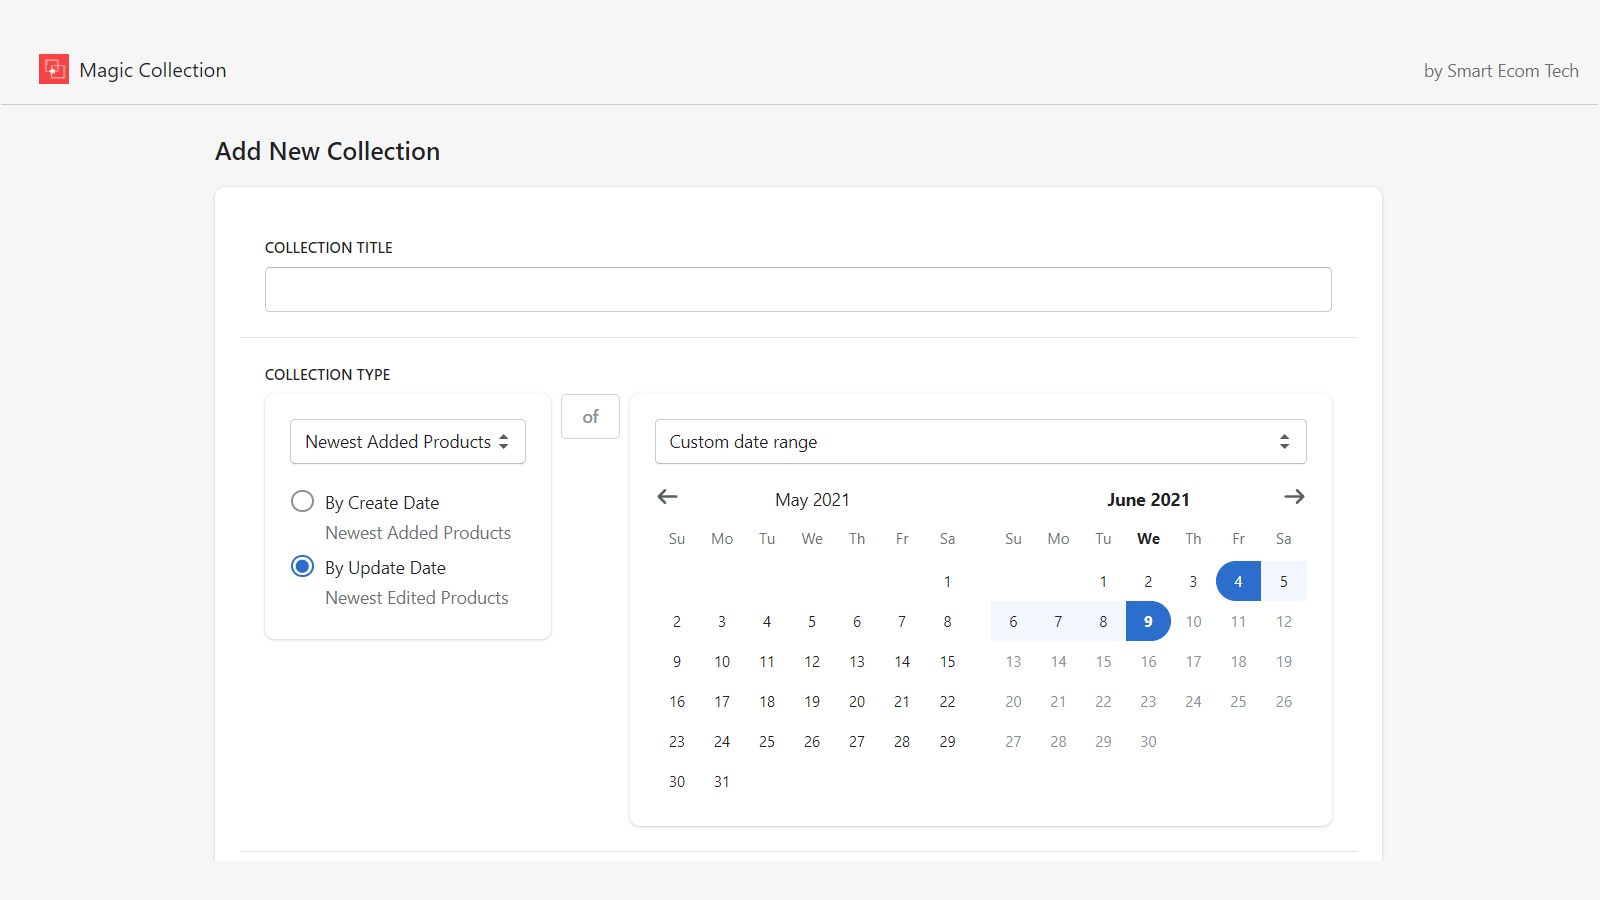1600x900 pixels.
Task: Select the By Update Date radio button
Action: (x=302, y=566)
